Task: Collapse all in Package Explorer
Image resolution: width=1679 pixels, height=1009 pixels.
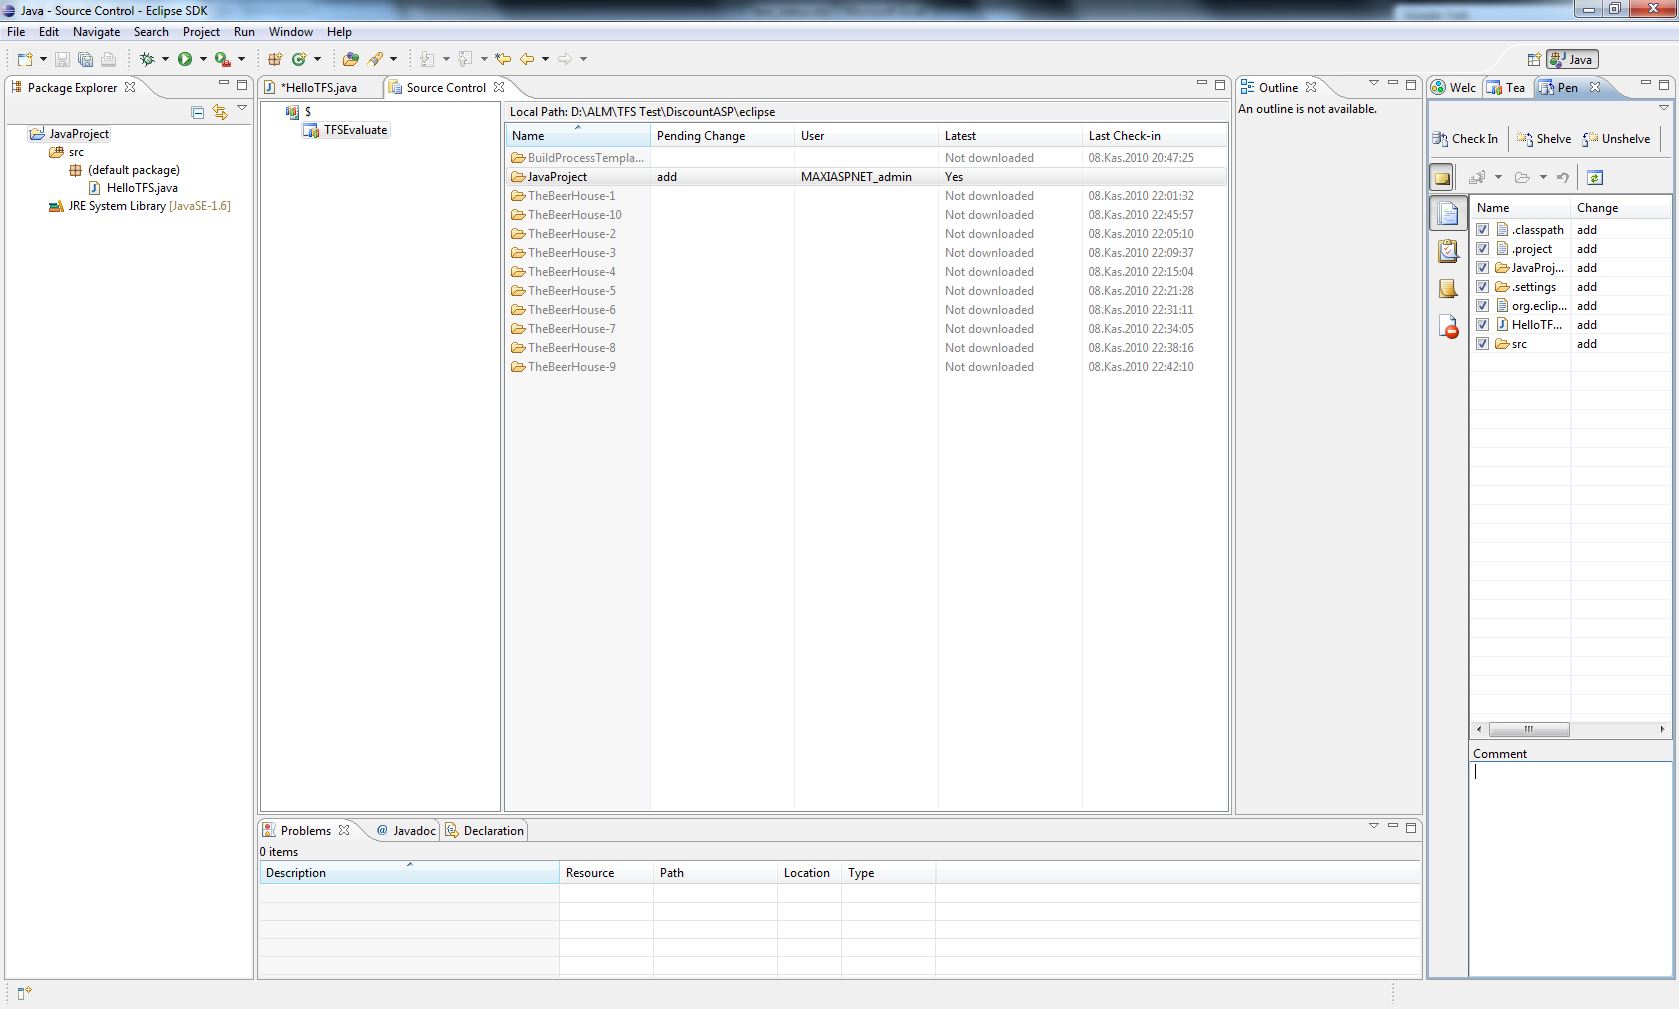Action: click(198, 112)
